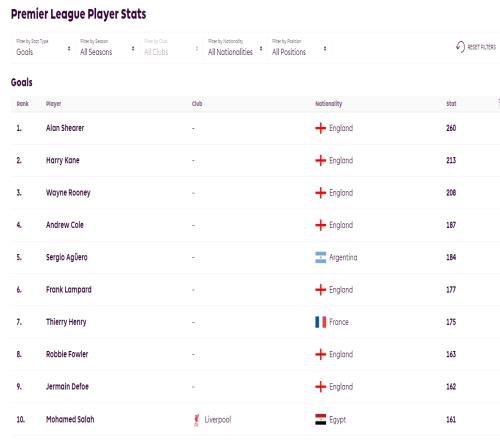Viewport: 500px width, 440px height.
Task: Click England flag in Harry Kane row
Action: [321, 160]
